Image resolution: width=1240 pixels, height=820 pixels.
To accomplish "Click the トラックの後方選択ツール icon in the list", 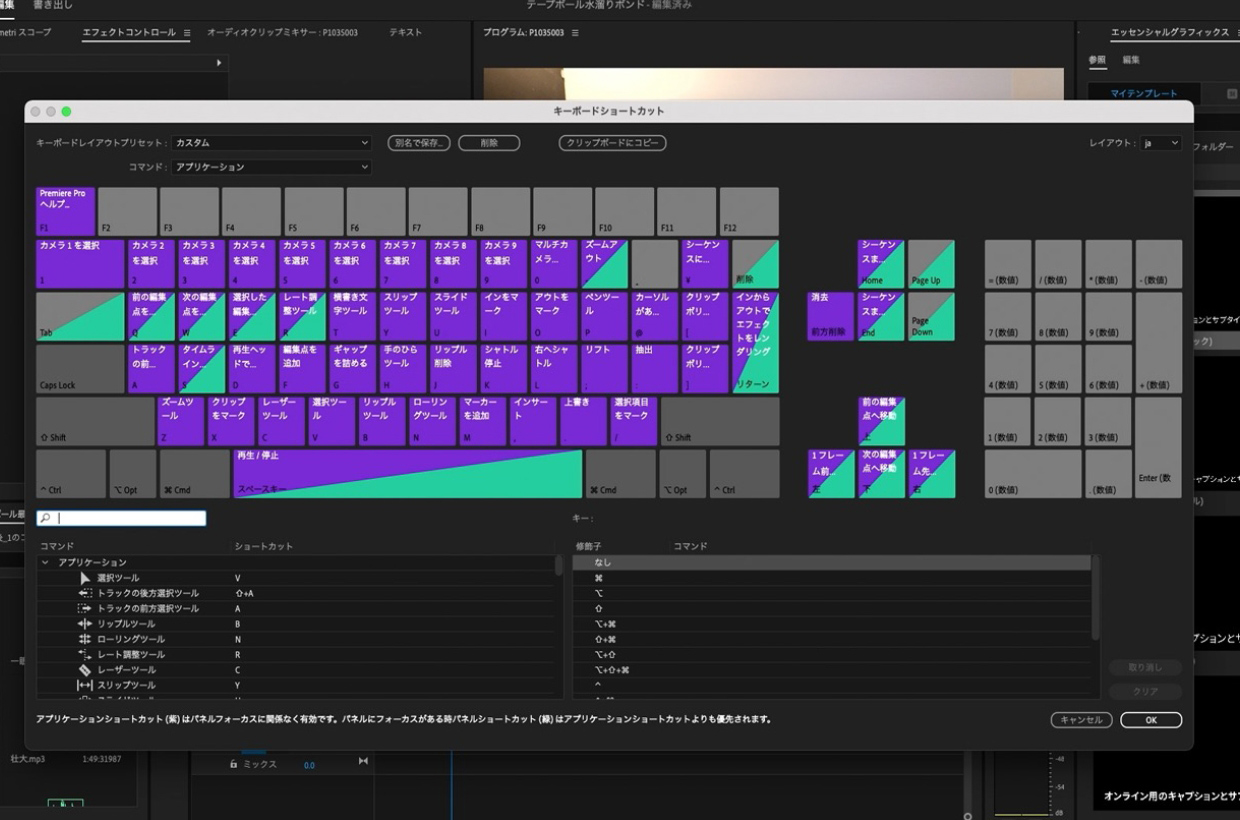I will 85,593.
